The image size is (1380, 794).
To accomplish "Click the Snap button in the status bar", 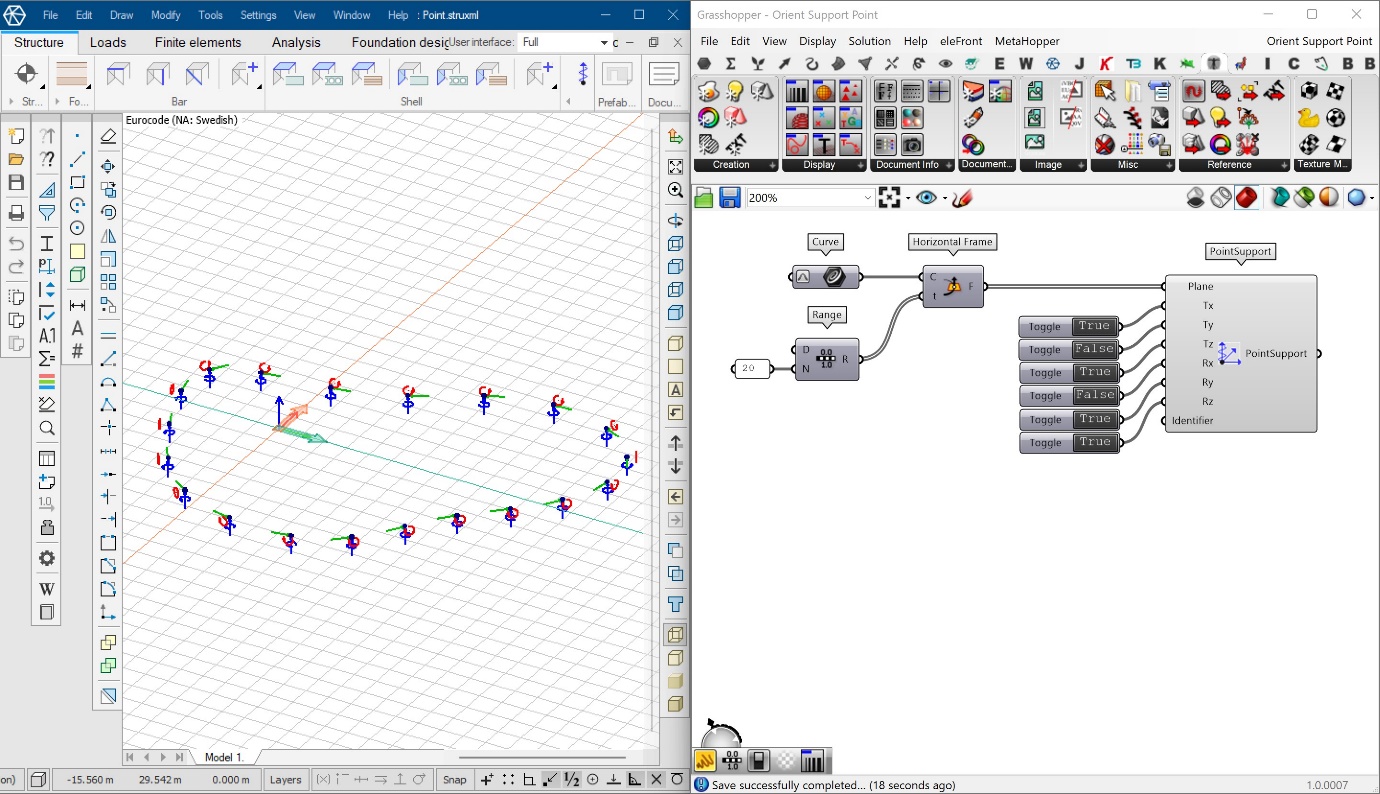I will coord(454,779).
